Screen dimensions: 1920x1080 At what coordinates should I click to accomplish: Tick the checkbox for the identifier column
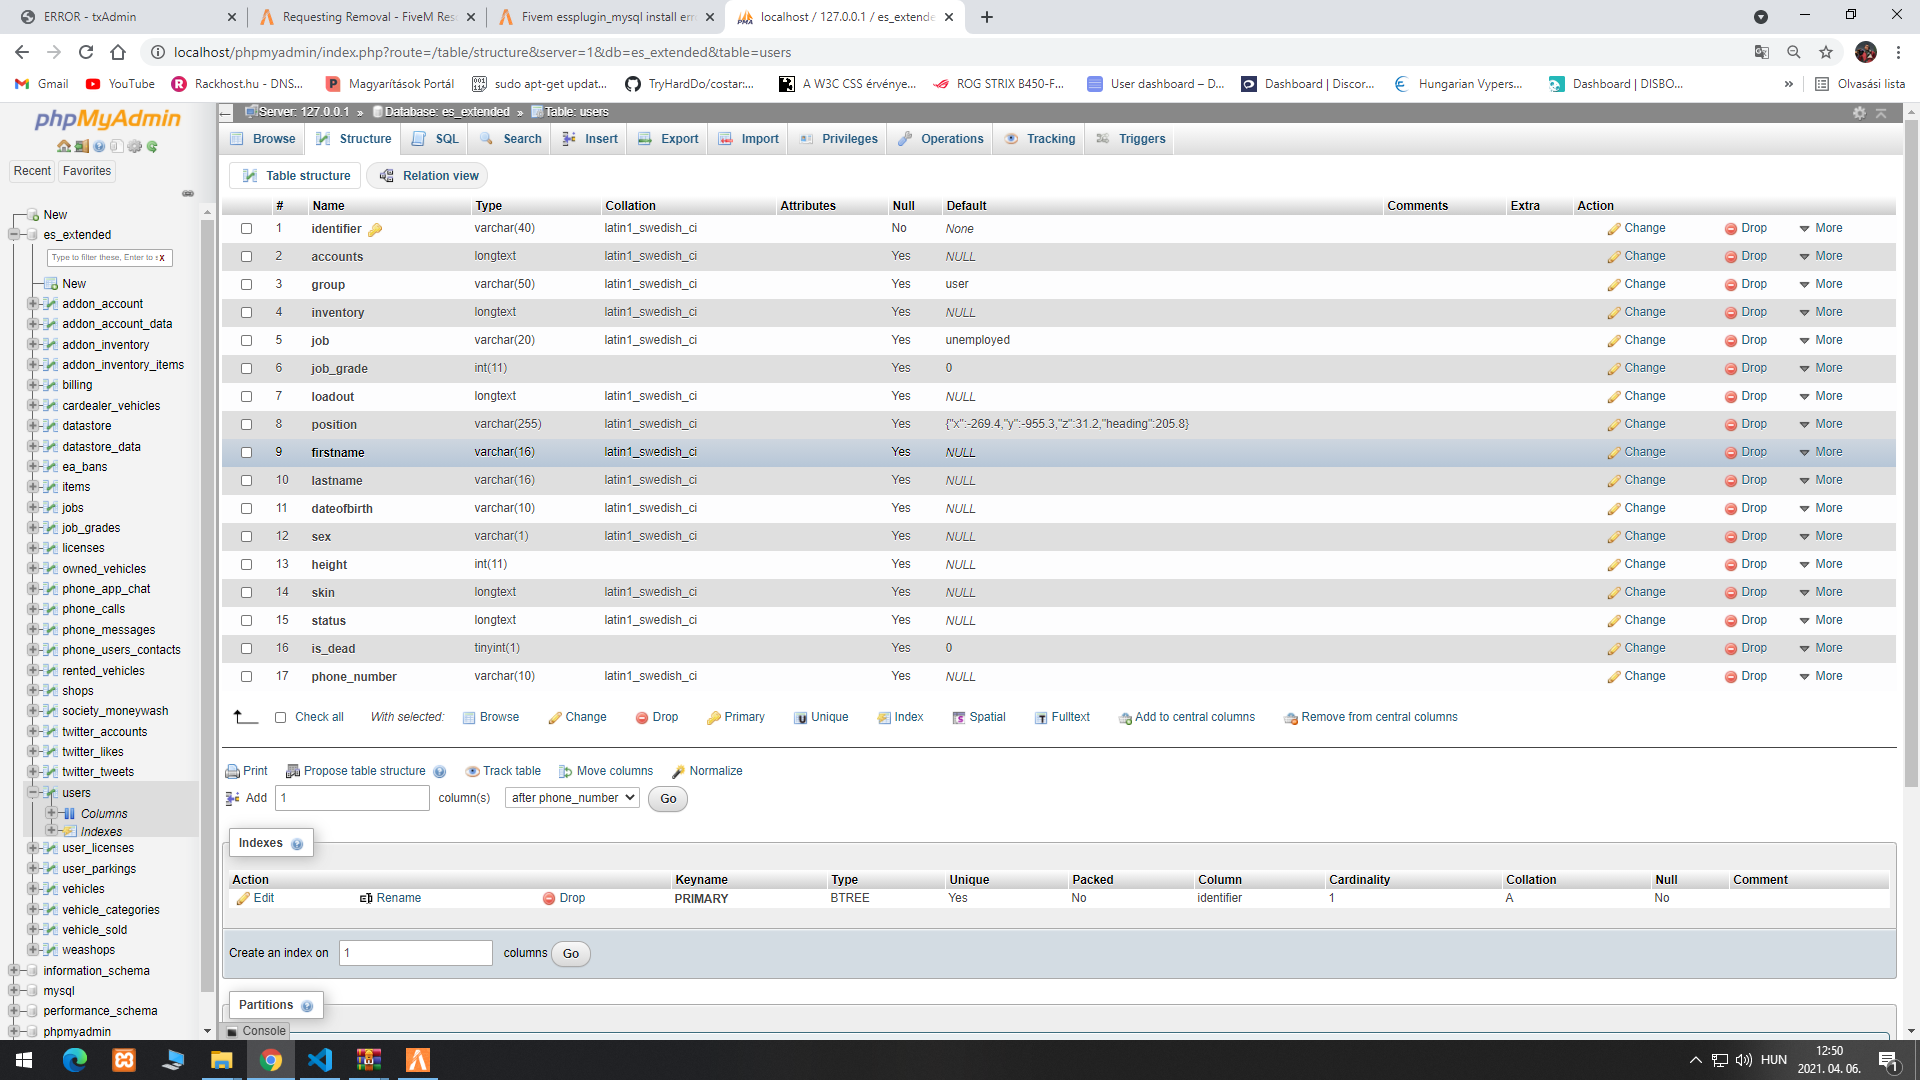click(x=246, y=229)
